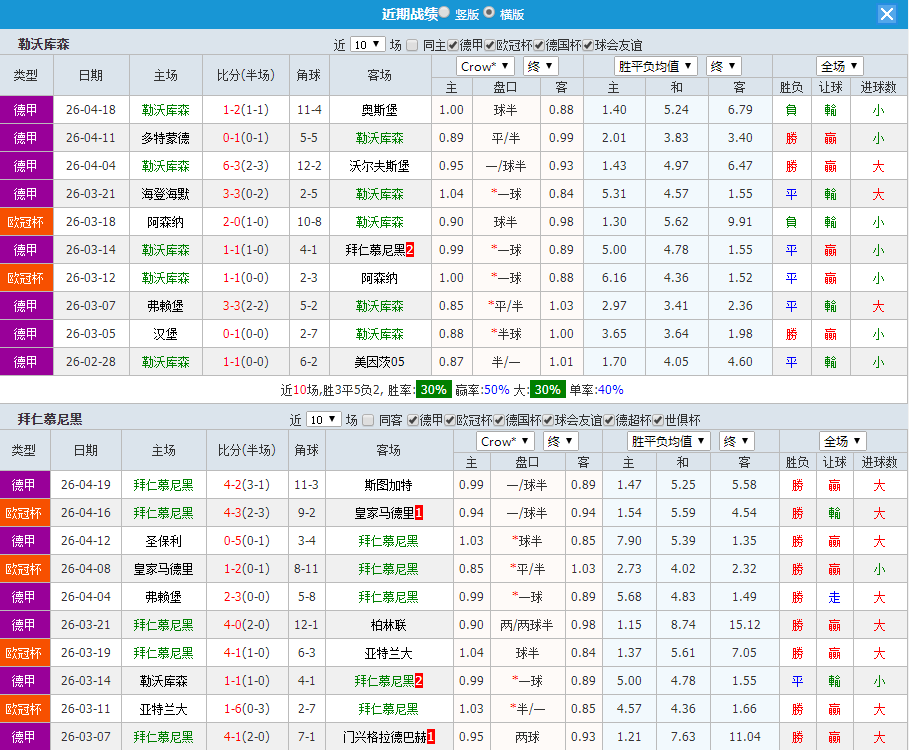Open the Crow* bookmaker dropdown

pyautogui.click(x=485, y=66)
